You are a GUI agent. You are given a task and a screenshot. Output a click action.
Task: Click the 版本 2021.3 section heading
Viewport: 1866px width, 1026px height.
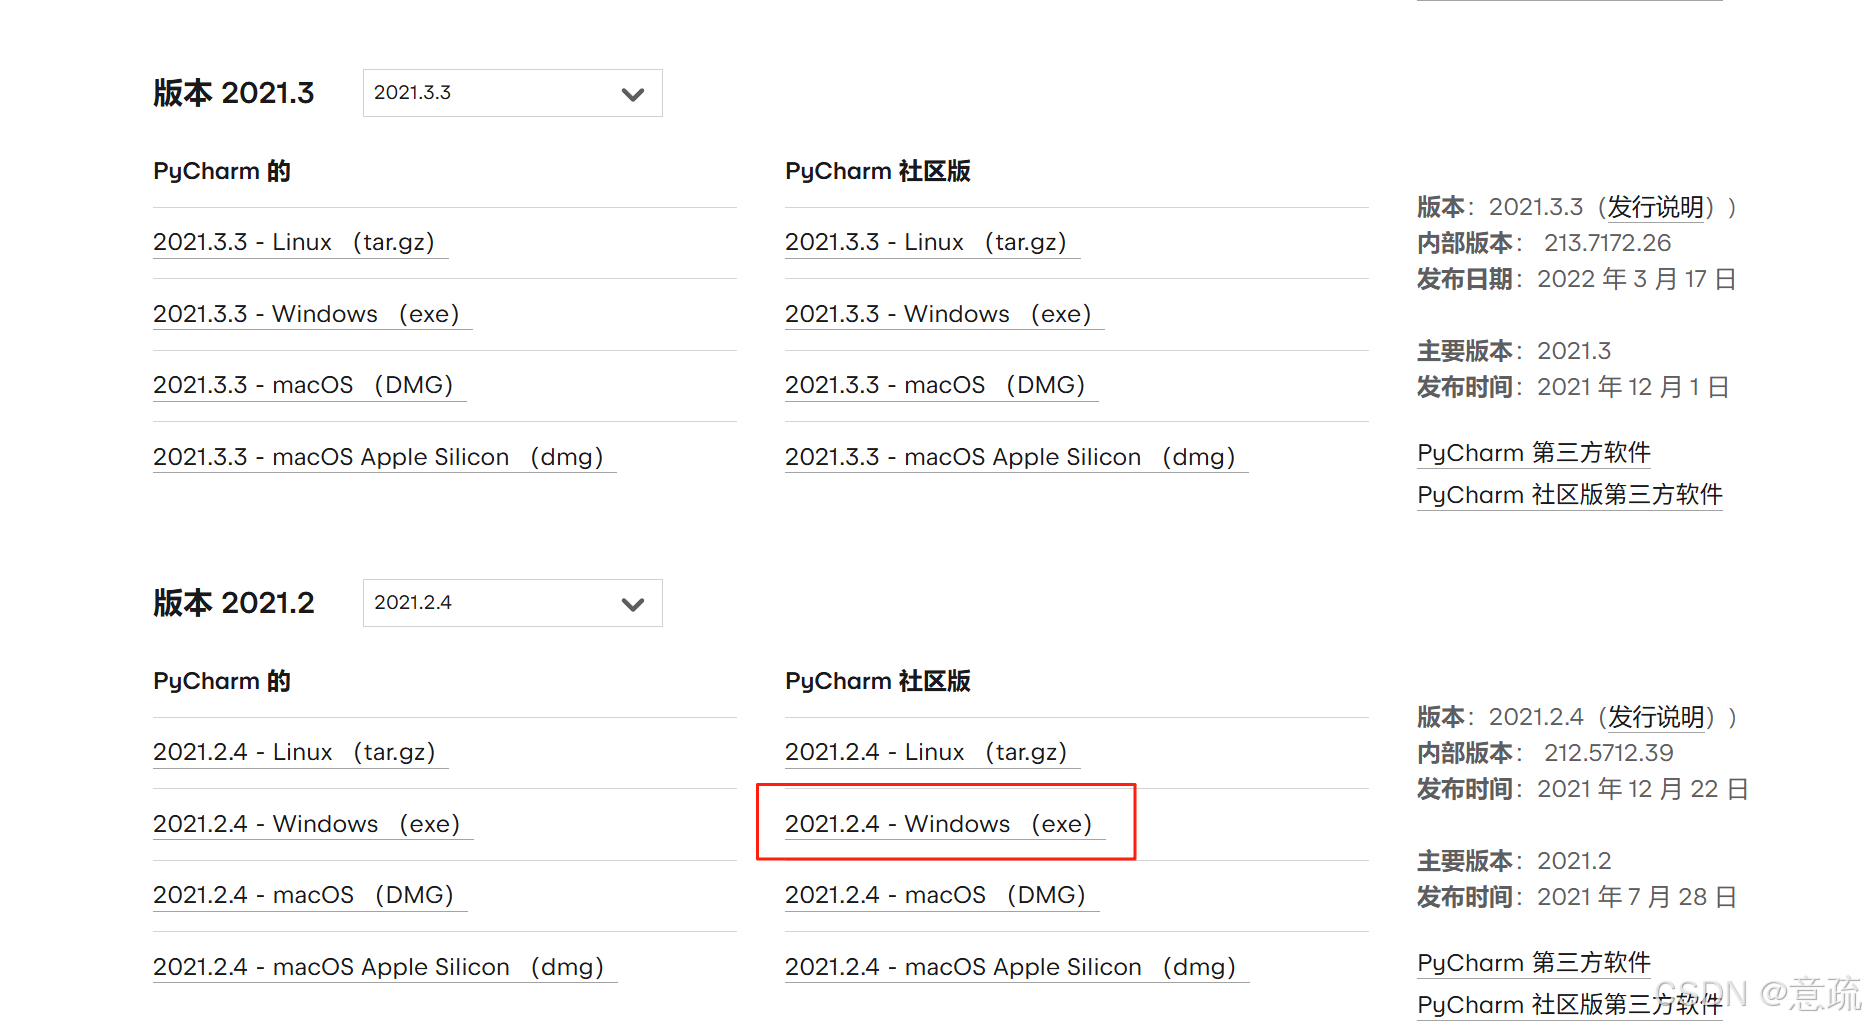pyautogui.click(x=234, y=93)
